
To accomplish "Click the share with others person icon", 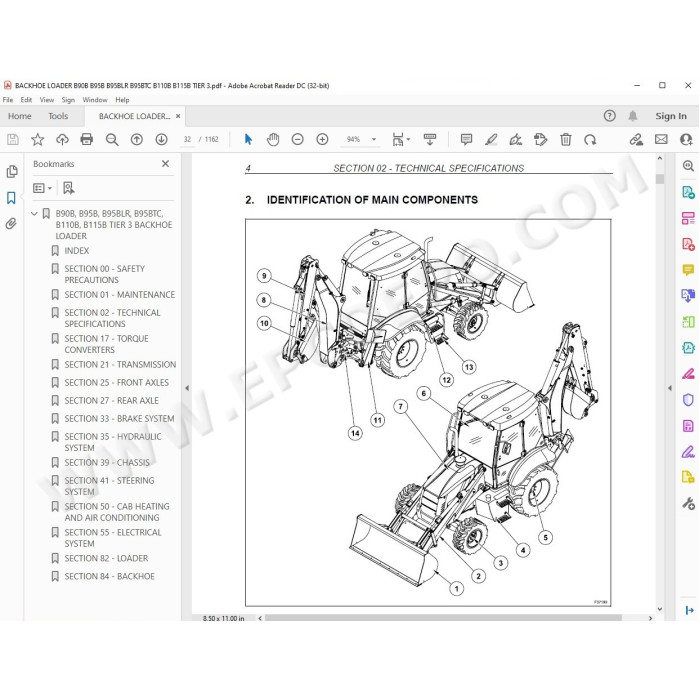I will (686, 140).
